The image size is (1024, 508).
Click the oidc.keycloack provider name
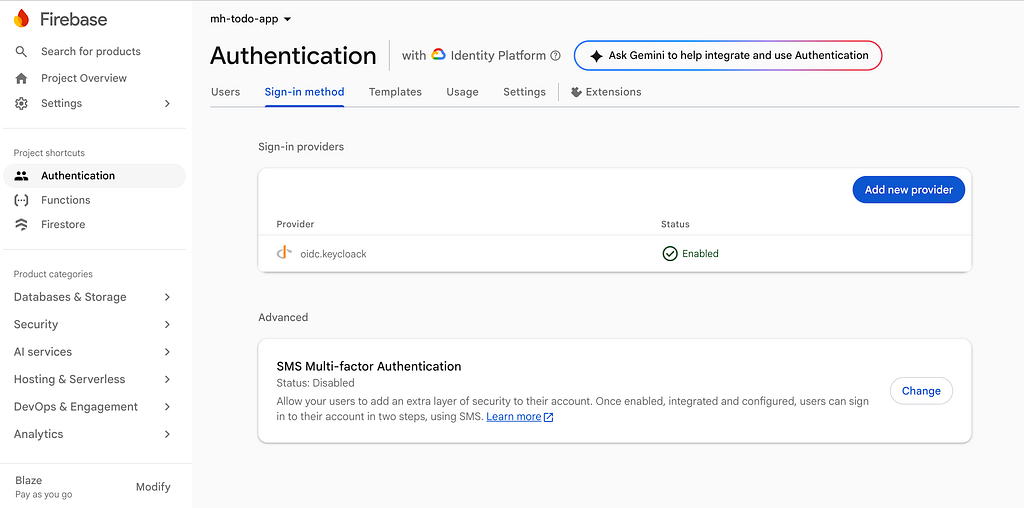click(333, 254)
